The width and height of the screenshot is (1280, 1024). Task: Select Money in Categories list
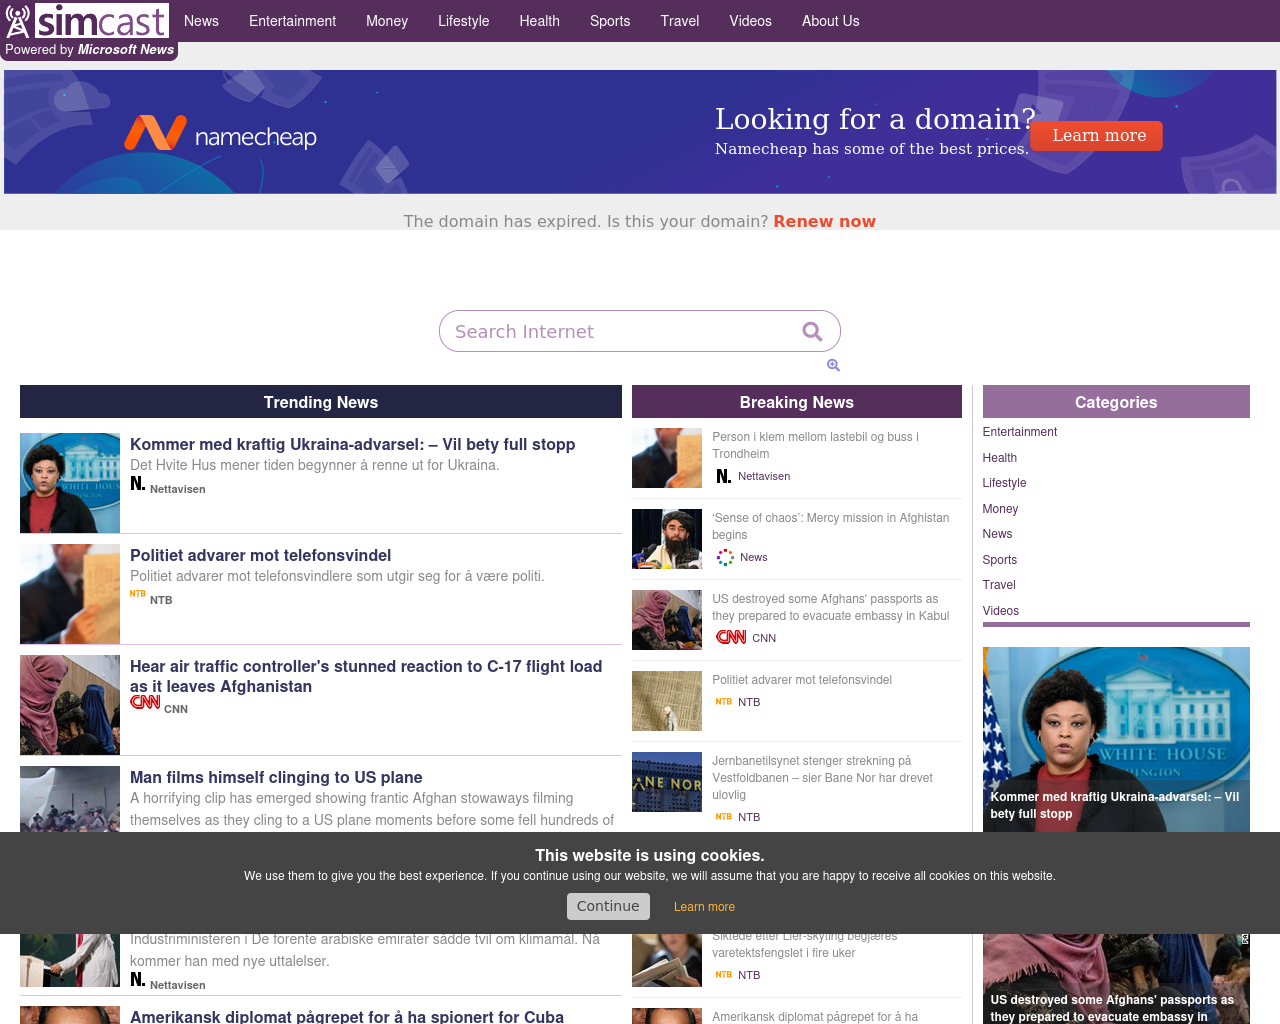pyautogui.click(x=1001, y=509)
